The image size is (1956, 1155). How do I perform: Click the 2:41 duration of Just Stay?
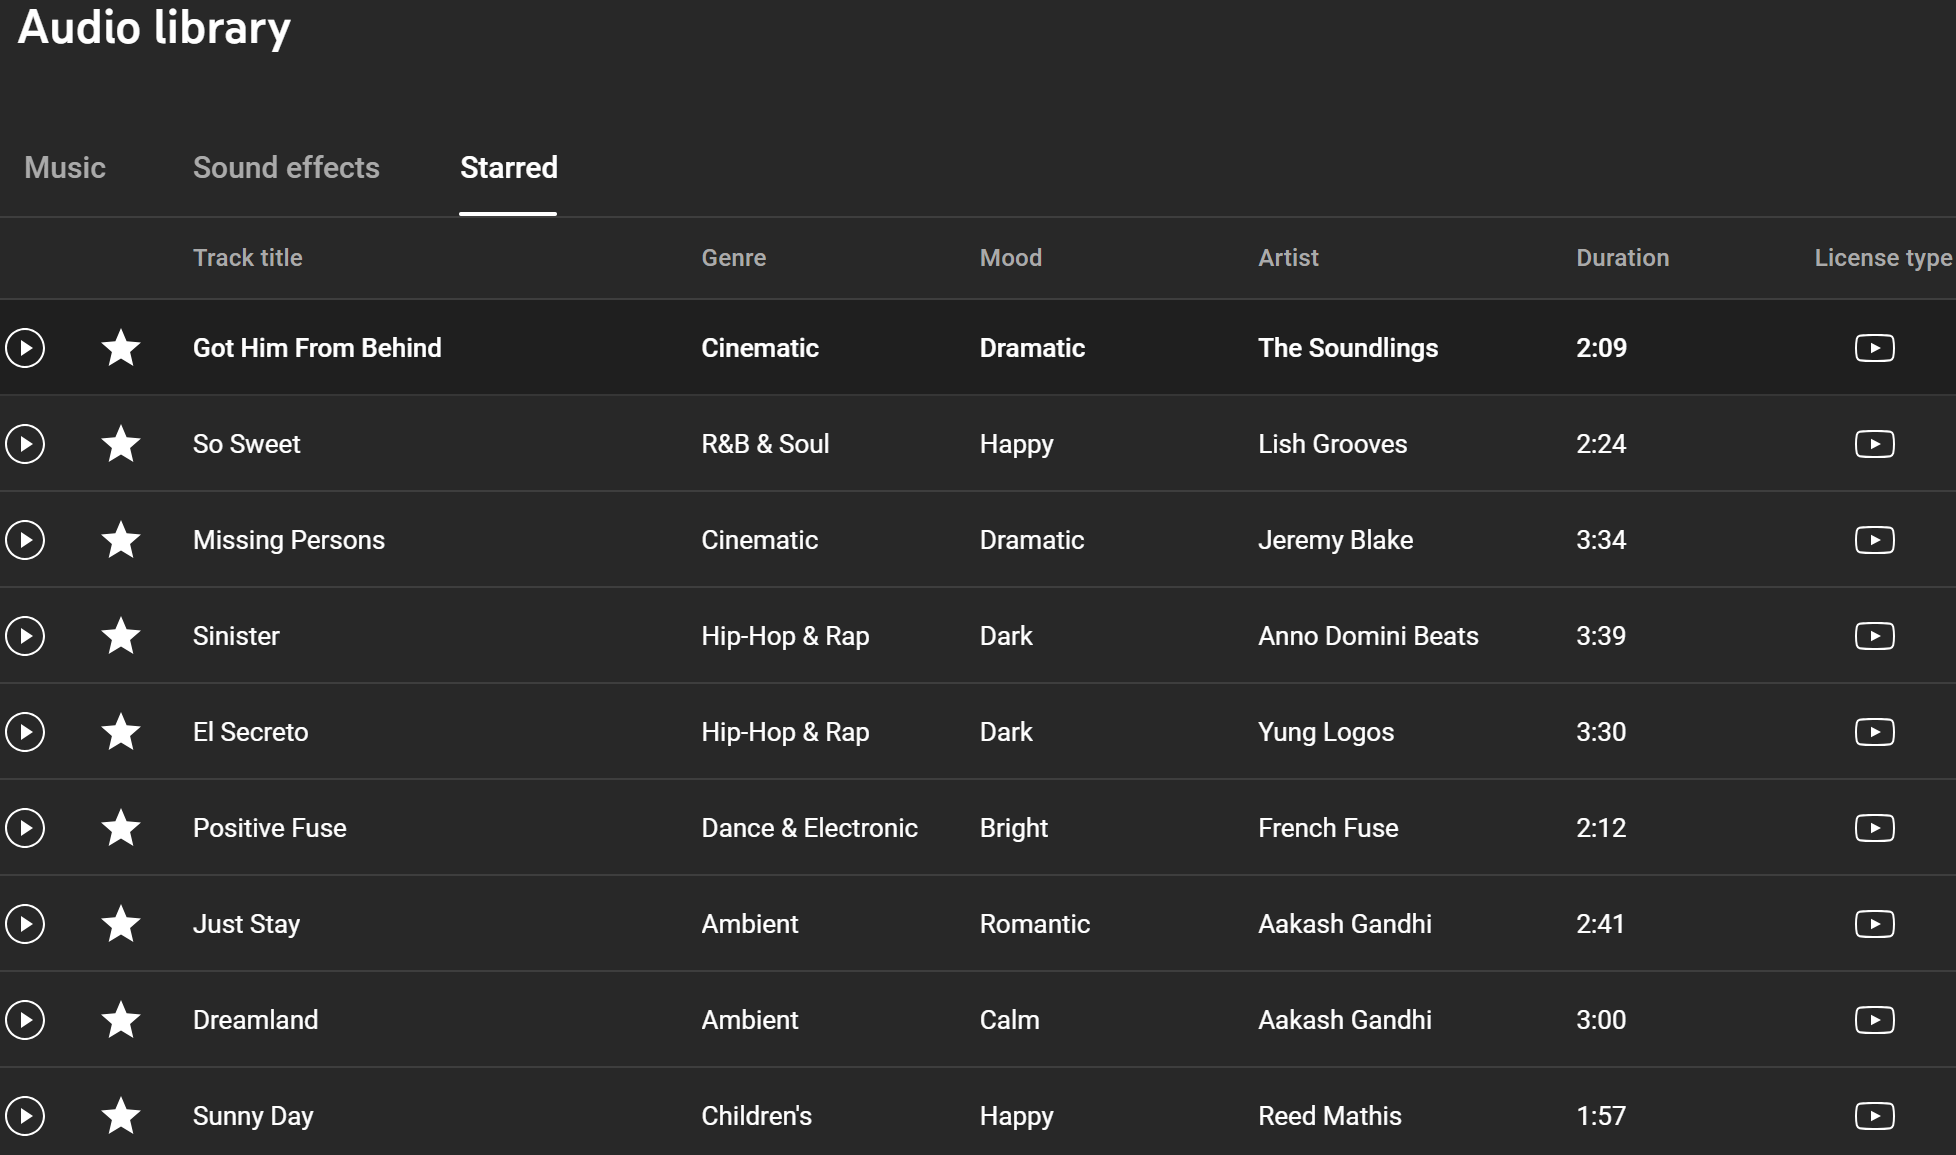(1600, 924)
